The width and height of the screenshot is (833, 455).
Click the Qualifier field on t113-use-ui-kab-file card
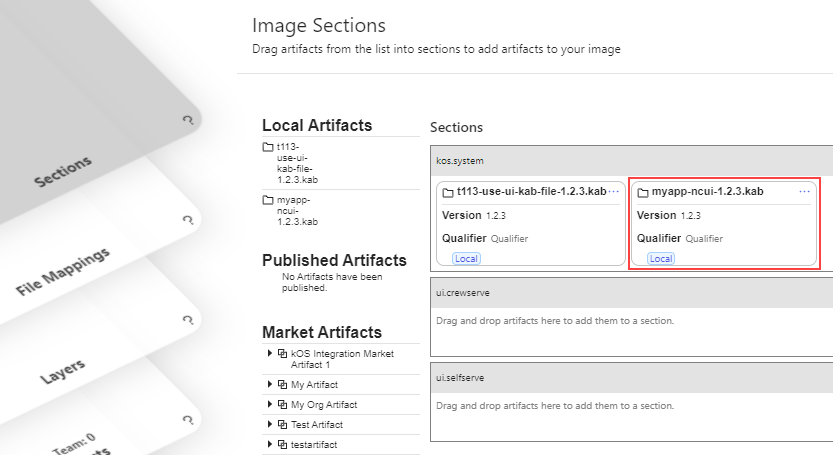point(509,239)
